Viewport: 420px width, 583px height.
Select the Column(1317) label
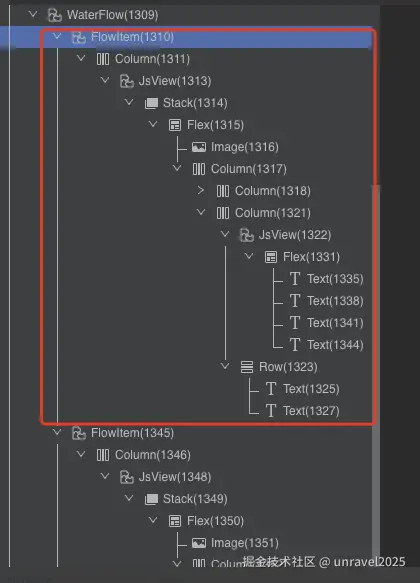249,169
